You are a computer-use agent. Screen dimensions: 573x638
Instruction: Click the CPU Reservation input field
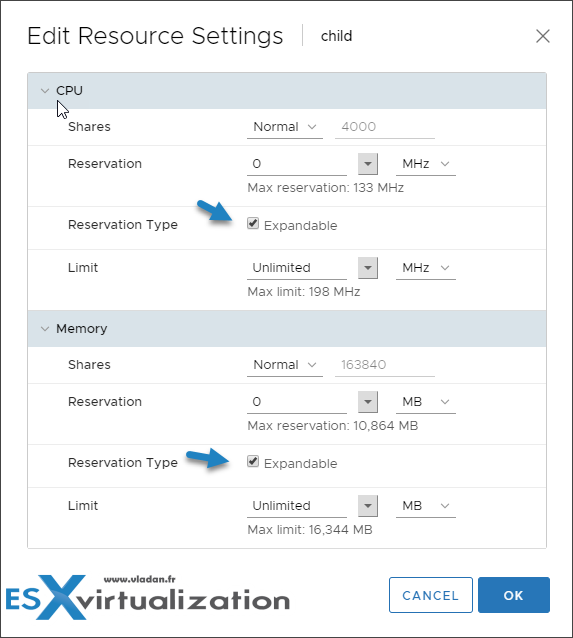pyautogui.click(x=297, y=164)
